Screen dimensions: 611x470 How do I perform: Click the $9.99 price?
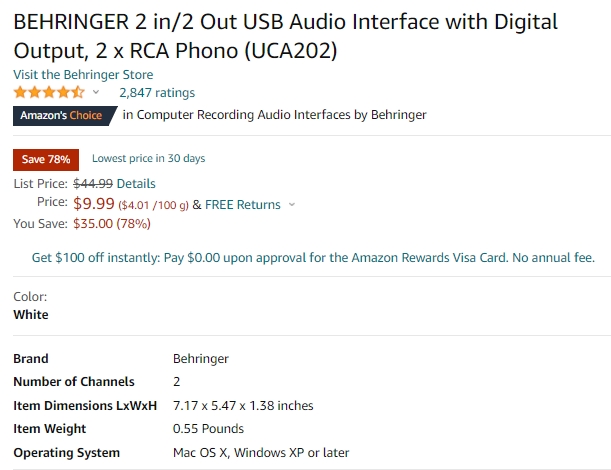tap(94, 203)
